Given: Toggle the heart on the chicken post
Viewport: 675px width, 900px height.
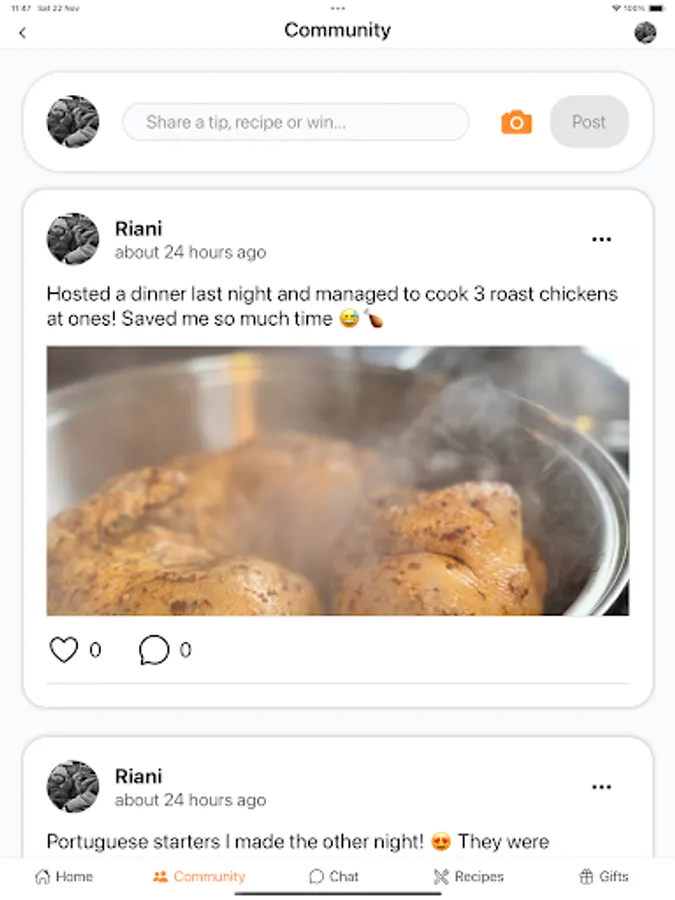Looking at the screenshot, I should click(x=64, y=648).
